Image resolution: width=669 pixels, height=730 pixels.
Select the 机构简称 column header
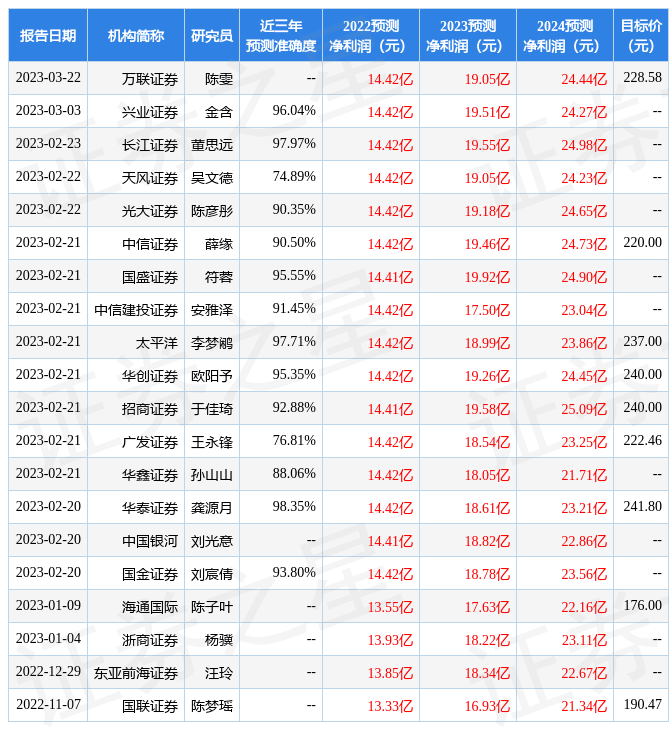tap(135, 35)
